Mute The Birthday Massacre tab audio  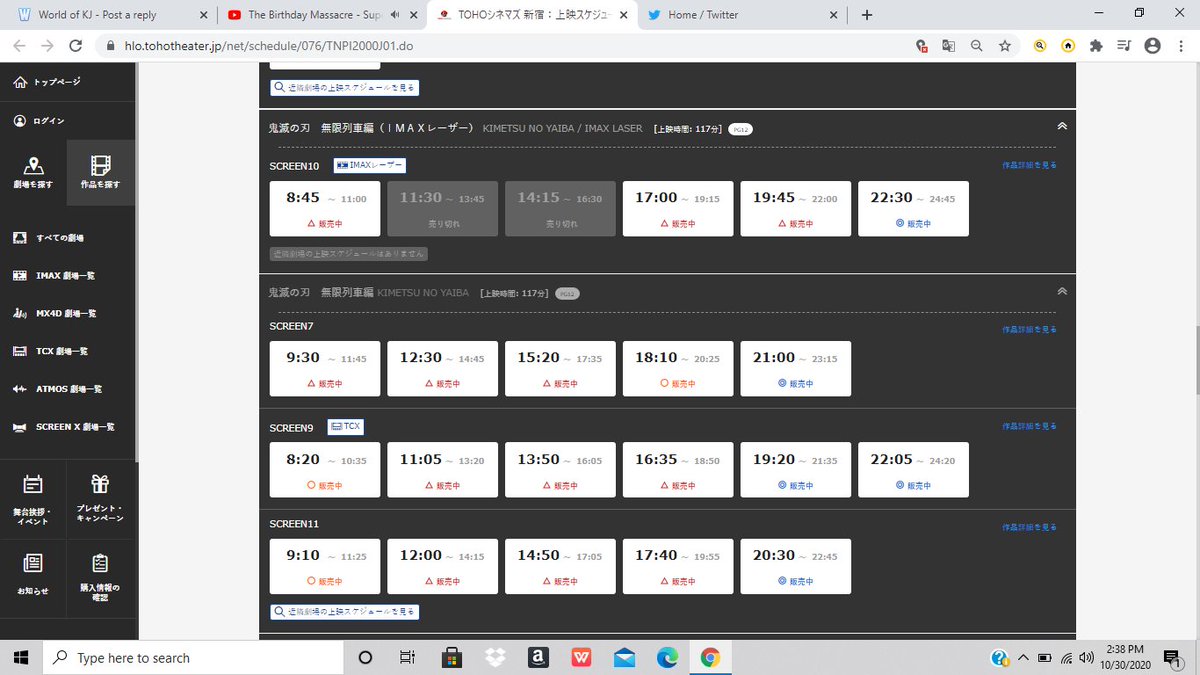point(396,15)
